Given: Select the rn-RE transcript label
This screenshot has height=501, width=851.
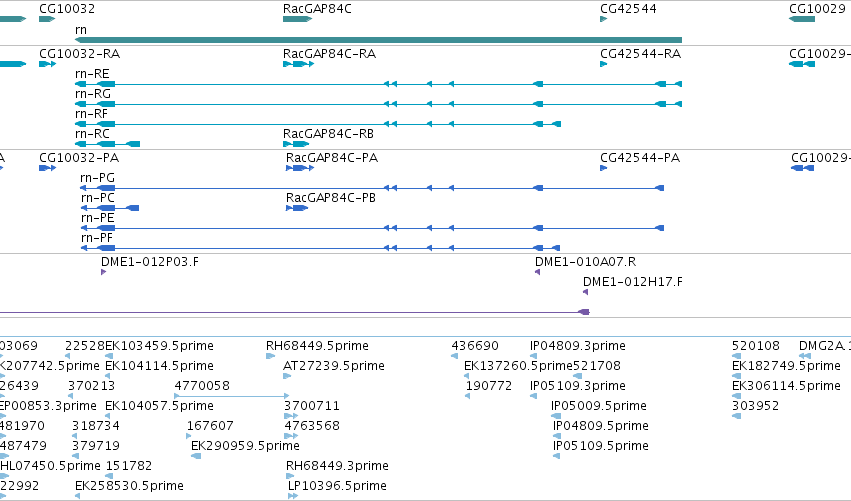Looking at the screenshot, I should [92, 74].
